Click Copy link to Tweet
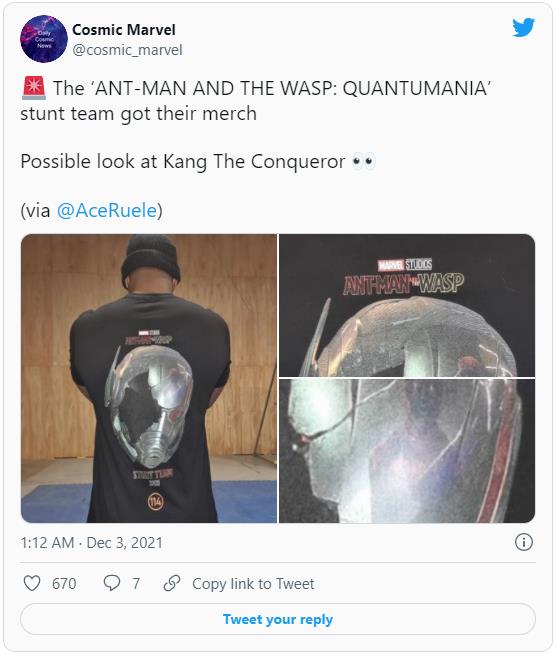The image size is (557, 655). click(253, 584)
